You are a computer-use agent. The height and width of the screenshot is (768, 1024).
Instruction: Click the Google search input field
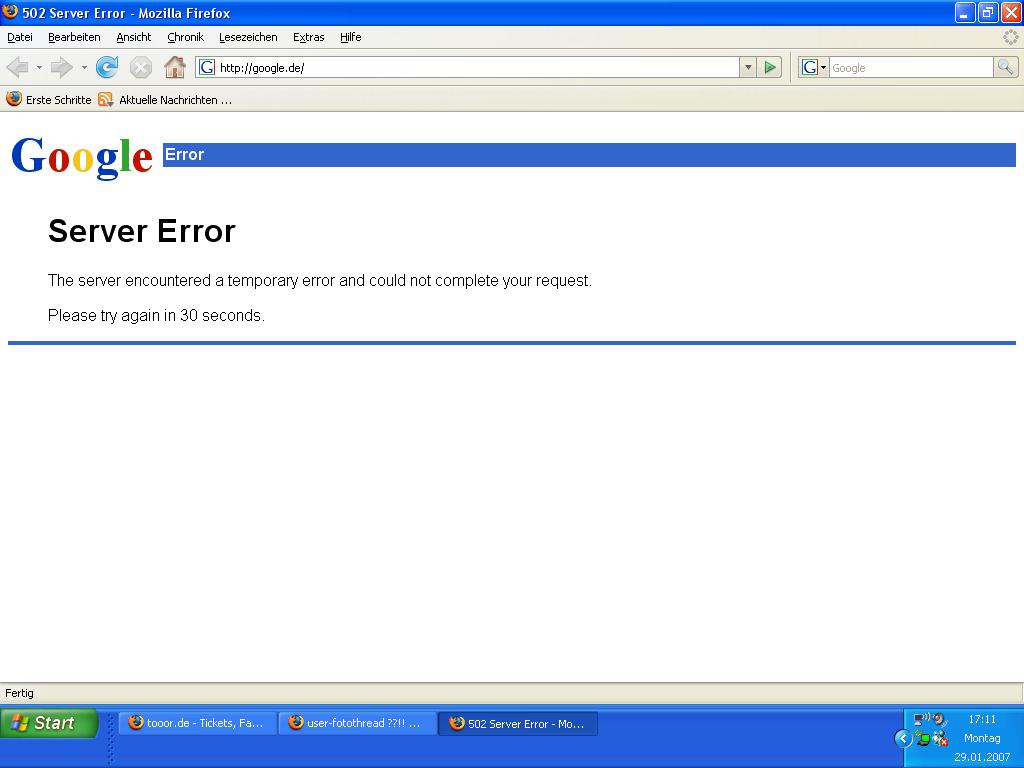click(910, 67)
